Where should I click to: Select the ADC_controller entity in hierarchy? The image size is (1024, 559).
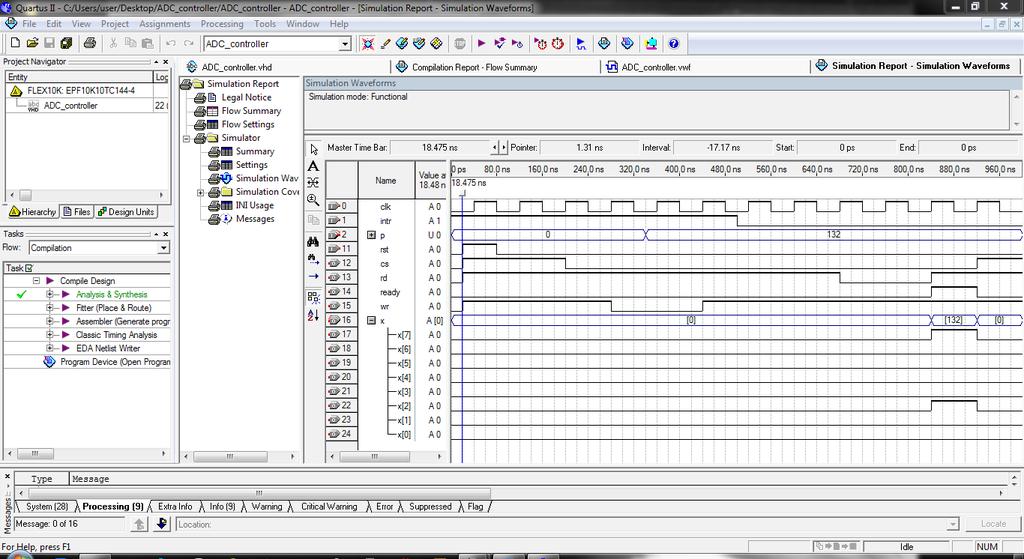[x=71, y=105]
